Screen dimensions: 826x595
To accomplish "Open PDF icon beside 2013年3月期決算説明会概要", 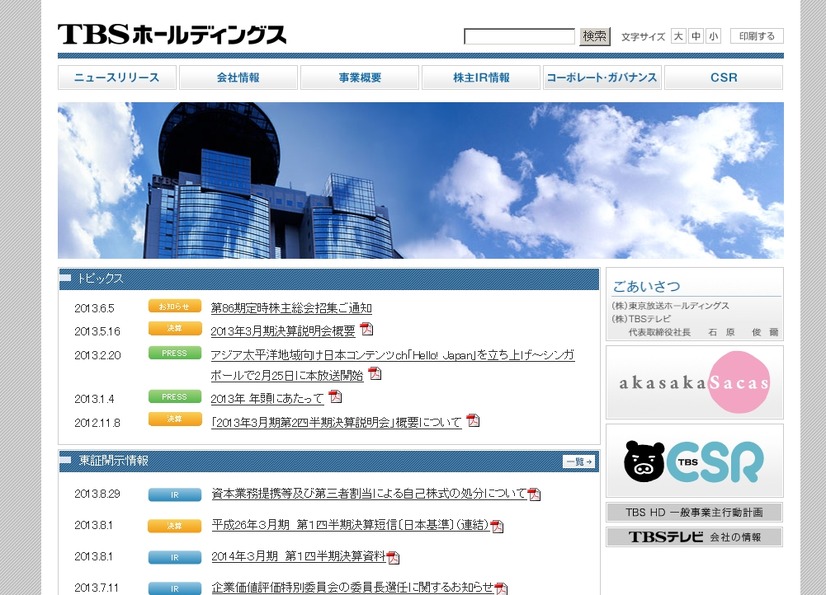I will (x=367, y=330).
